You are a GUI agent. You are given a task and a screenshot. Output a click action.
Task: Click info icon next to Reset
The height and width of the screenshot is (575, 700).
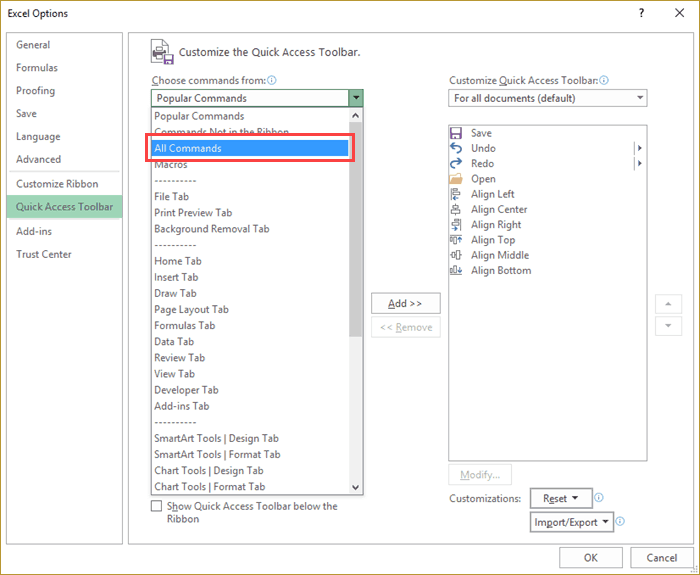(599, 497)
